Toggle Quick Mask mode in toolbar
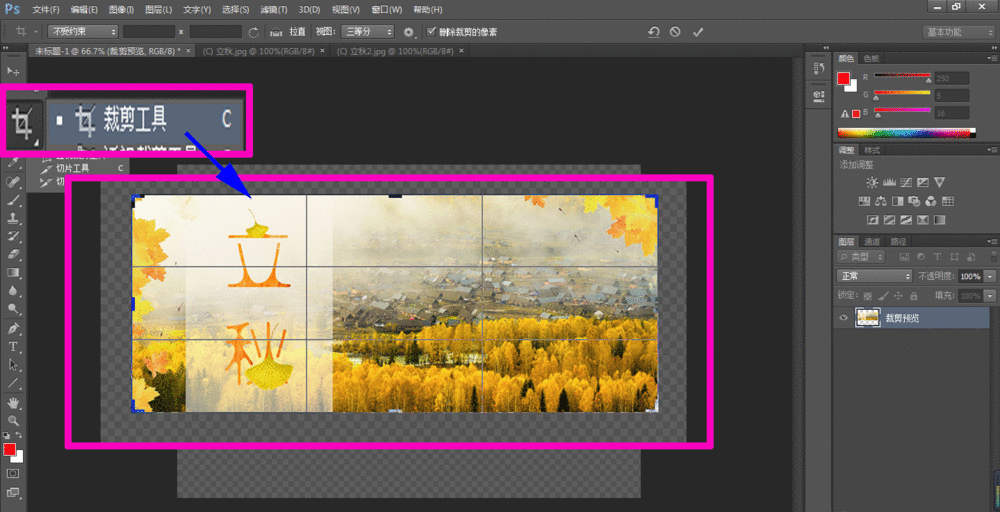 tap(14, 473)
